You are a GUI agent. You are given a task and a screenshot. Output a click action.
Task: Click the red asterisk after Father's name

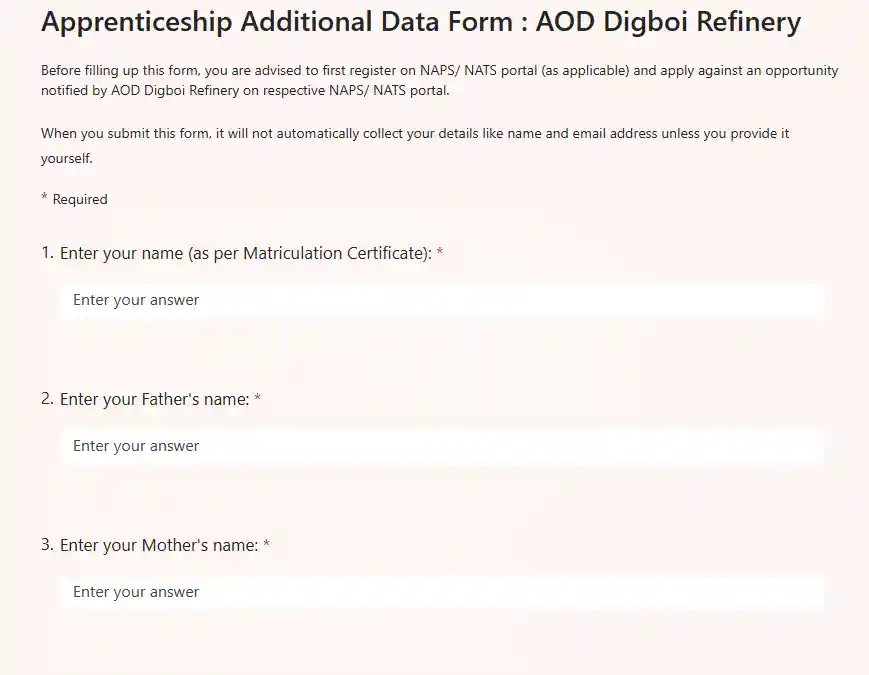258,399
